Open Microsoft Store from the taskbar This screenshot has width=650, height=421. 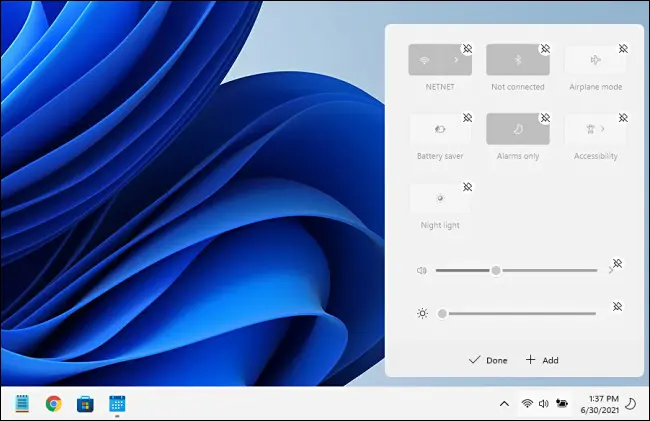[x=86, y=404]
